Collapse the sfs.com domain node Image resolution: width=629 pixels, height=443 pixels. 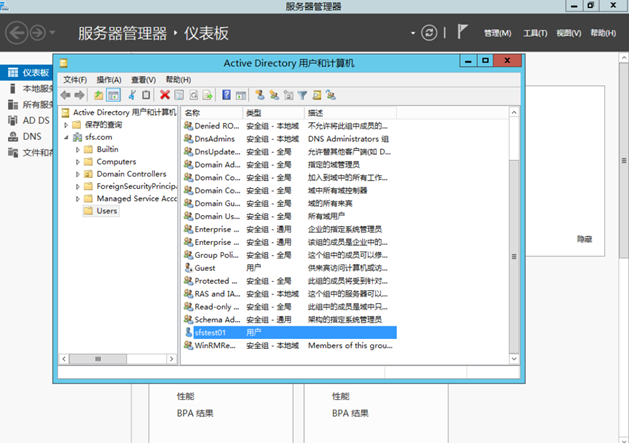(x=66, y=137)
